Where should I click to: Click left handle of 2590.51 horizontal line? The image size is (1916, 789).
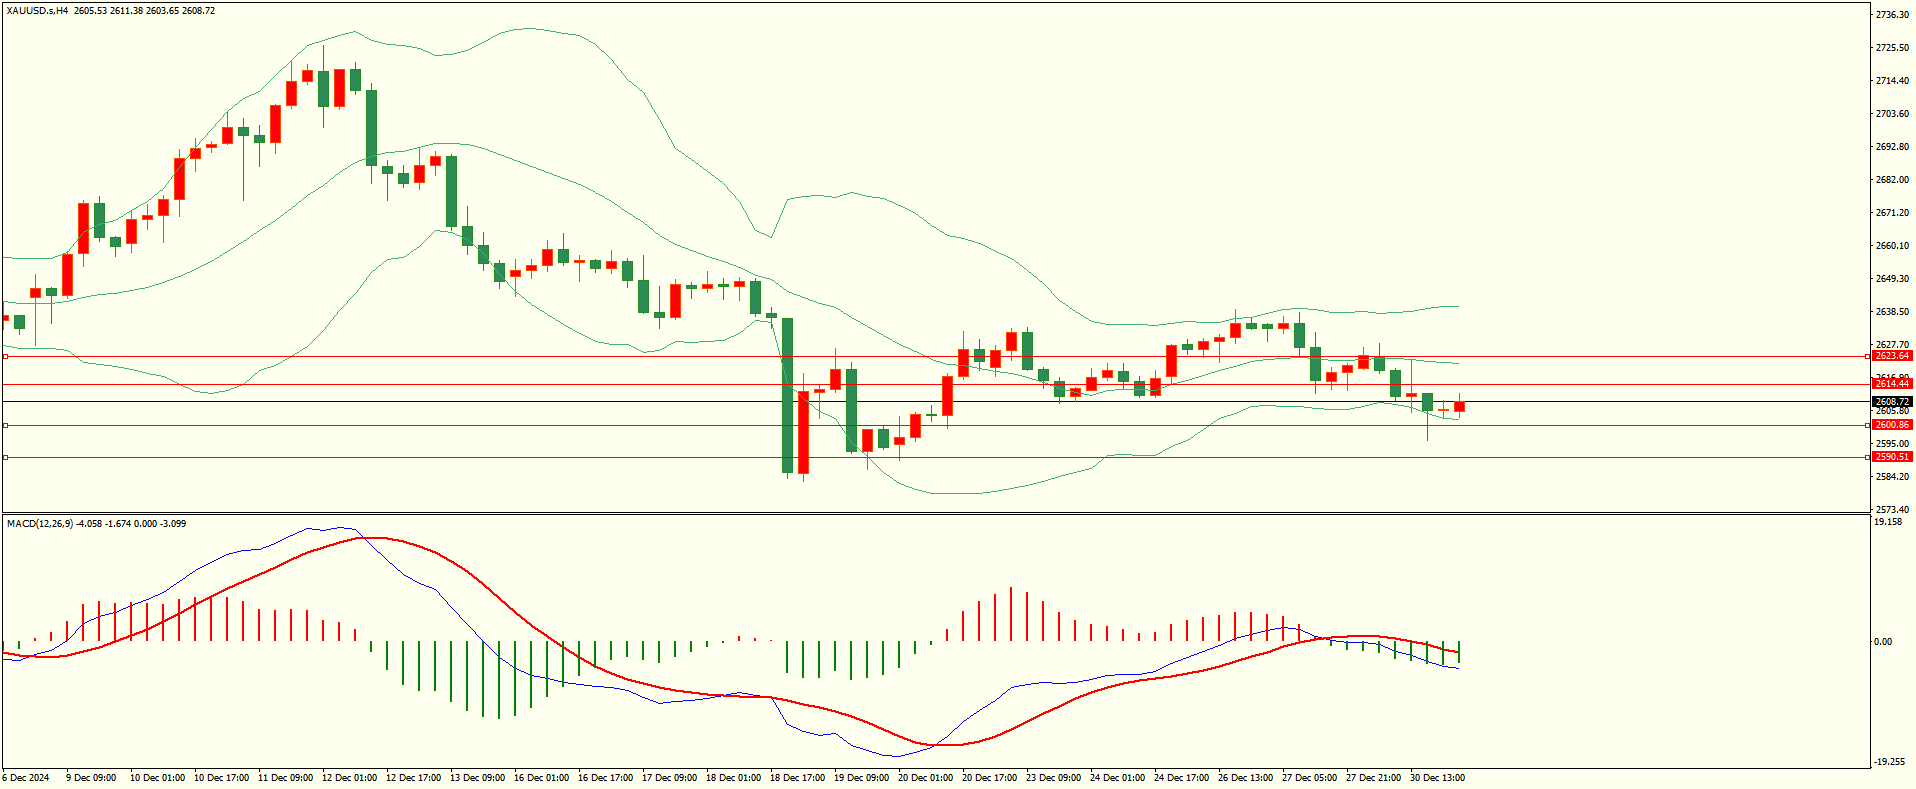(x=5, y=457)
